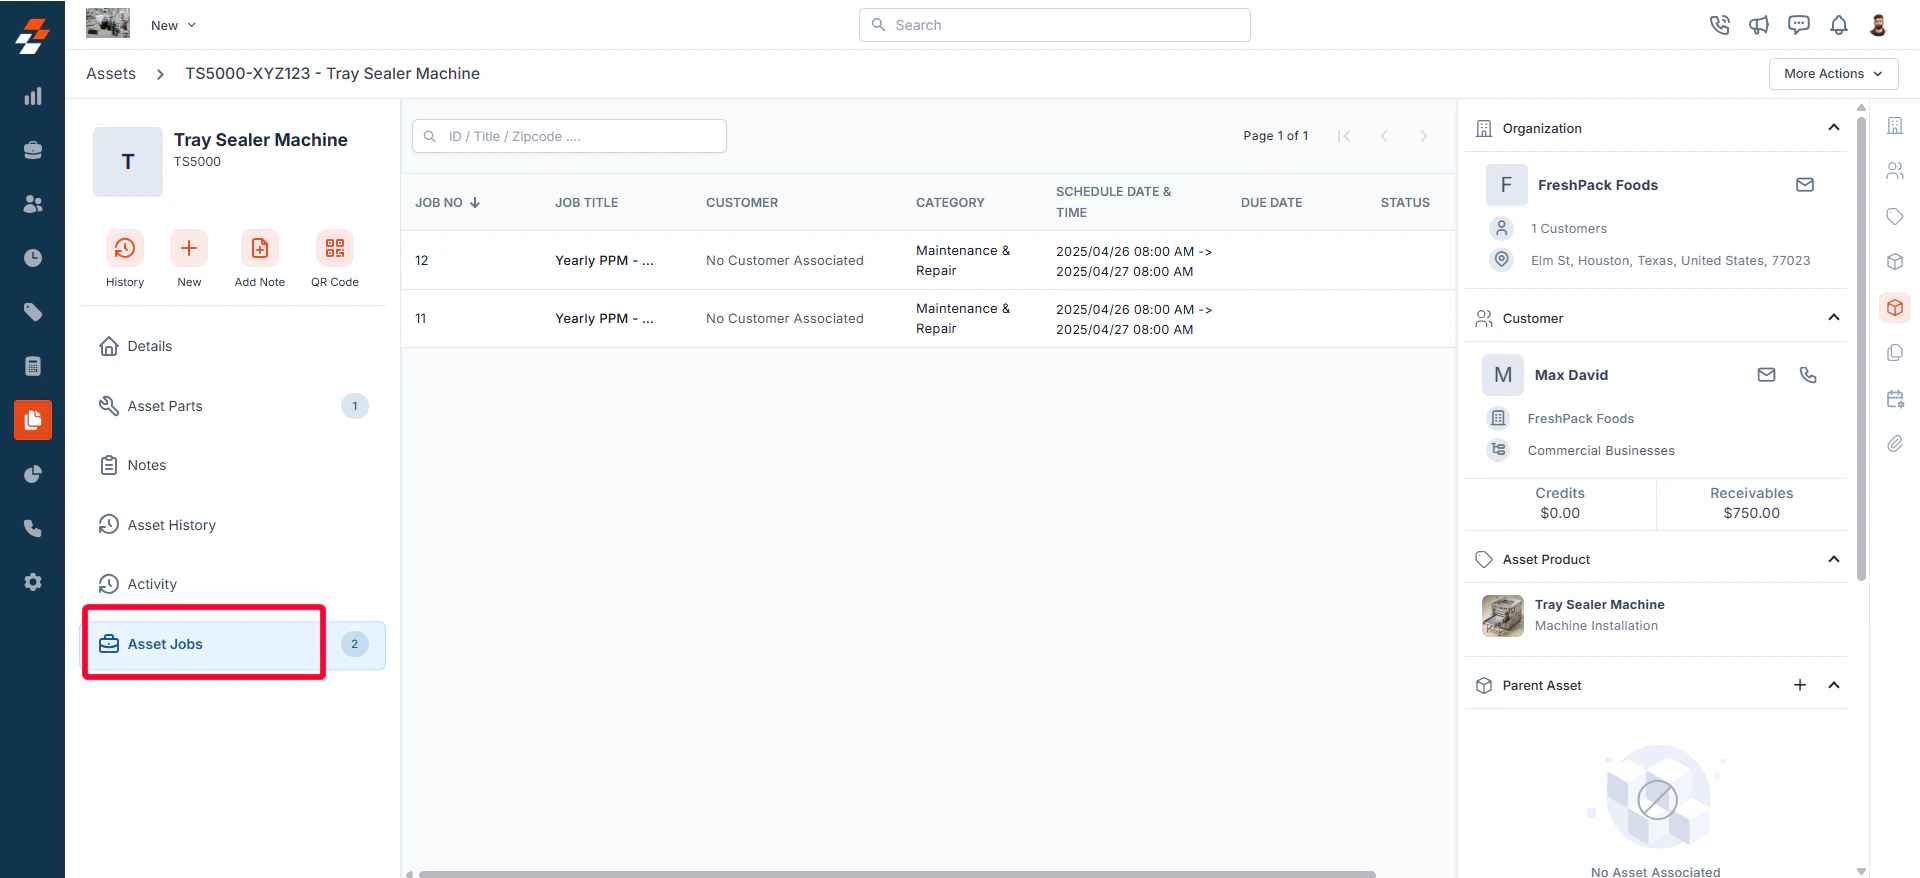This screenshot has height=878, width=1920.
Task: Email FreshPack Foods via envelope icon
Action: tap(1805, 185)
